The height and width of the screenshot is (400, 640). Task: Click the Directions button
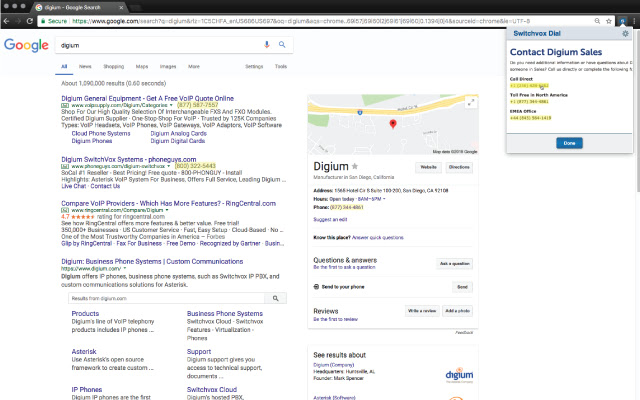459,167
